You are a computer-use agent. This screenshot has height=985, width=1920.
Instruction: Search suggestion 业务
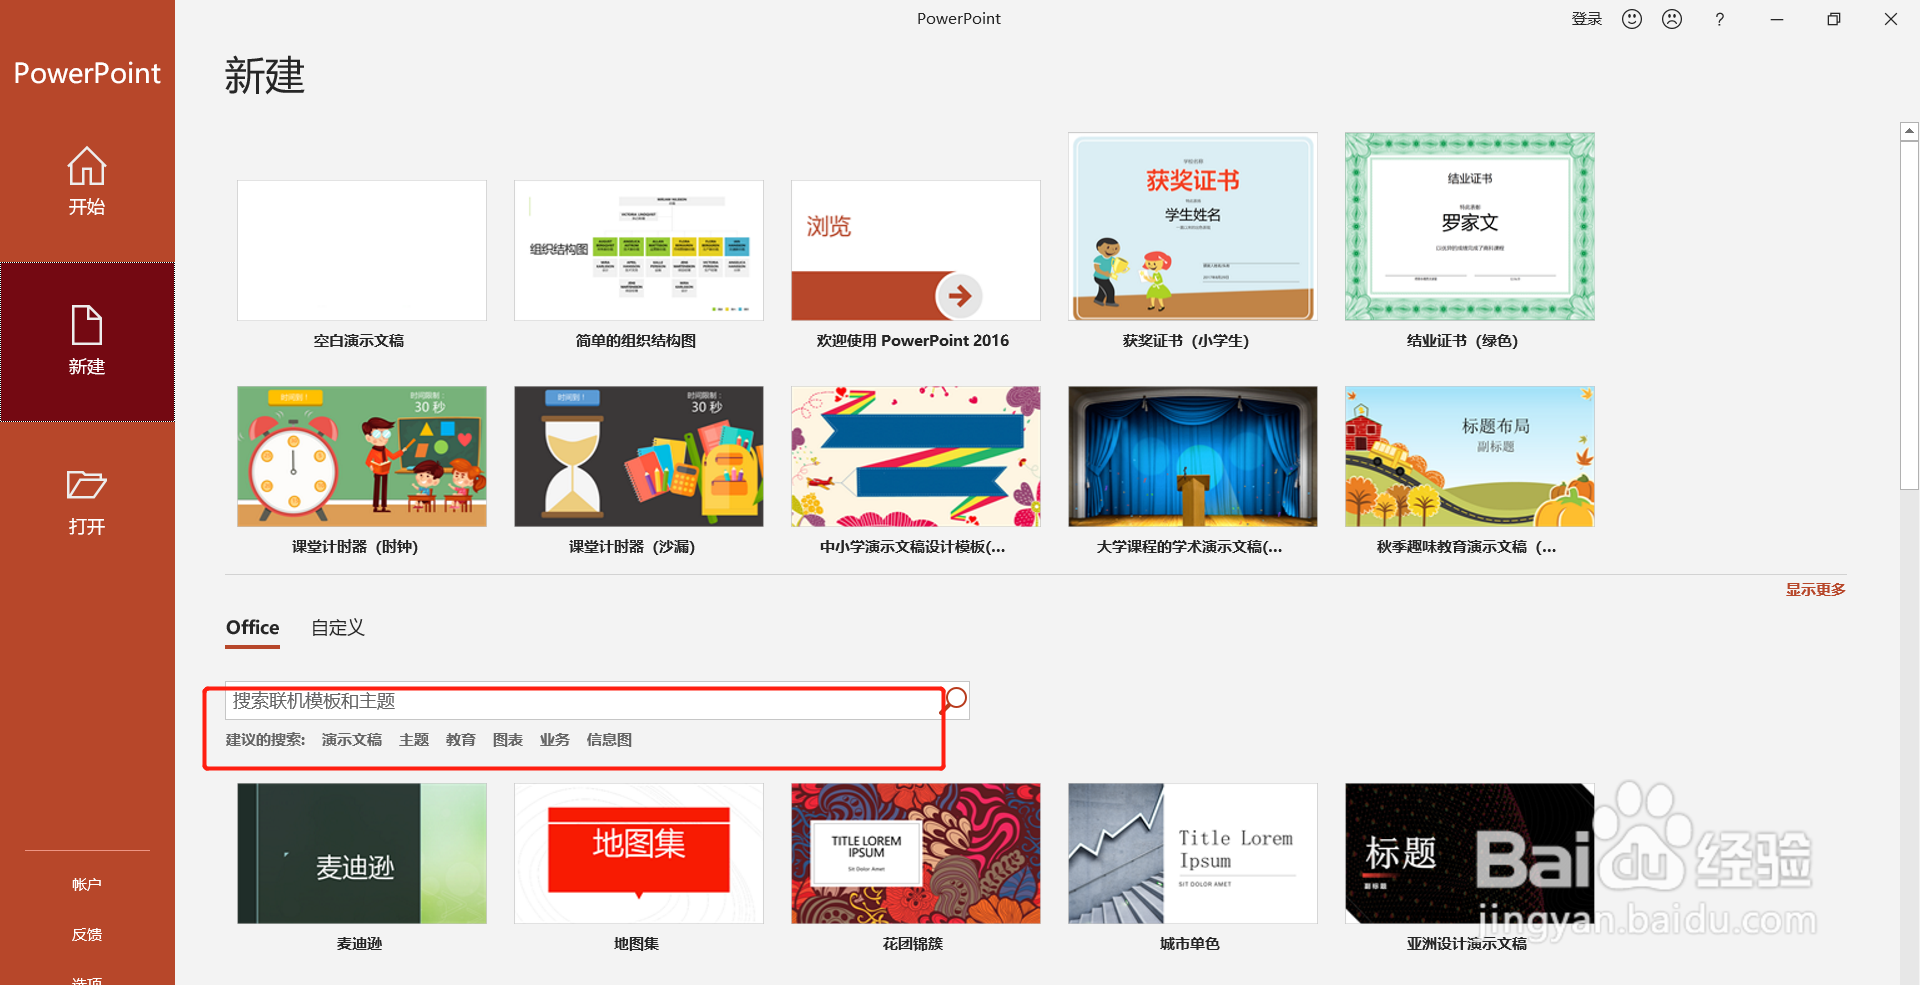[x=555, y=740]
